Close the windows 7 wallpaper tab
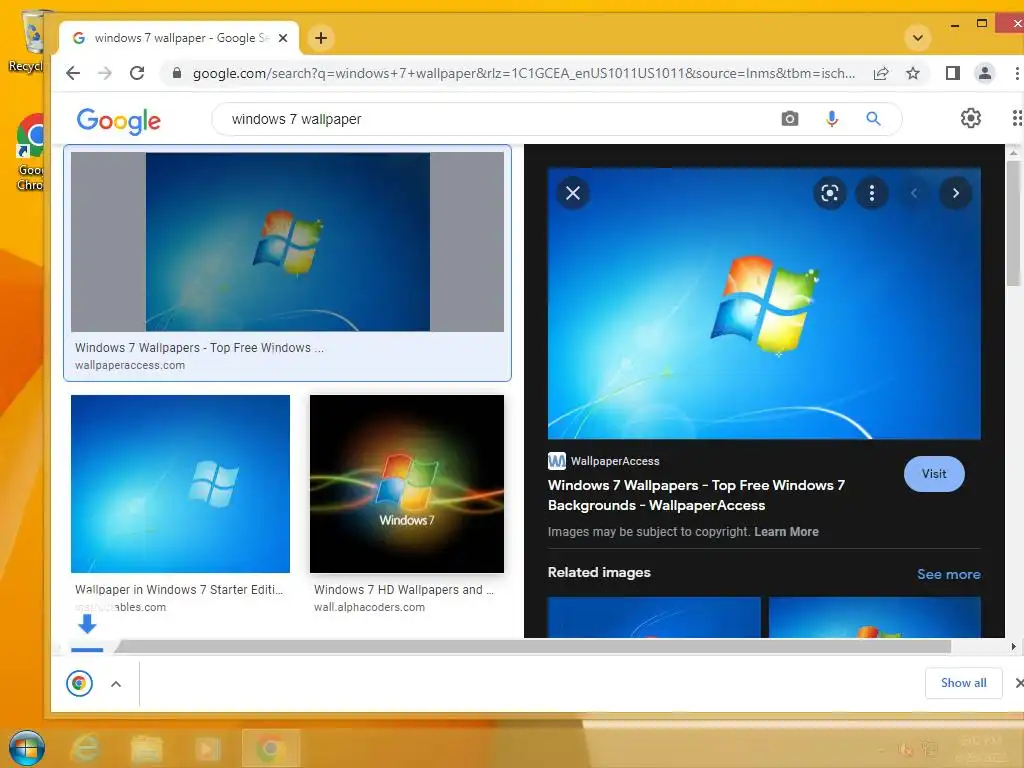The image size is (1024, 768). [x=283, y=38]
